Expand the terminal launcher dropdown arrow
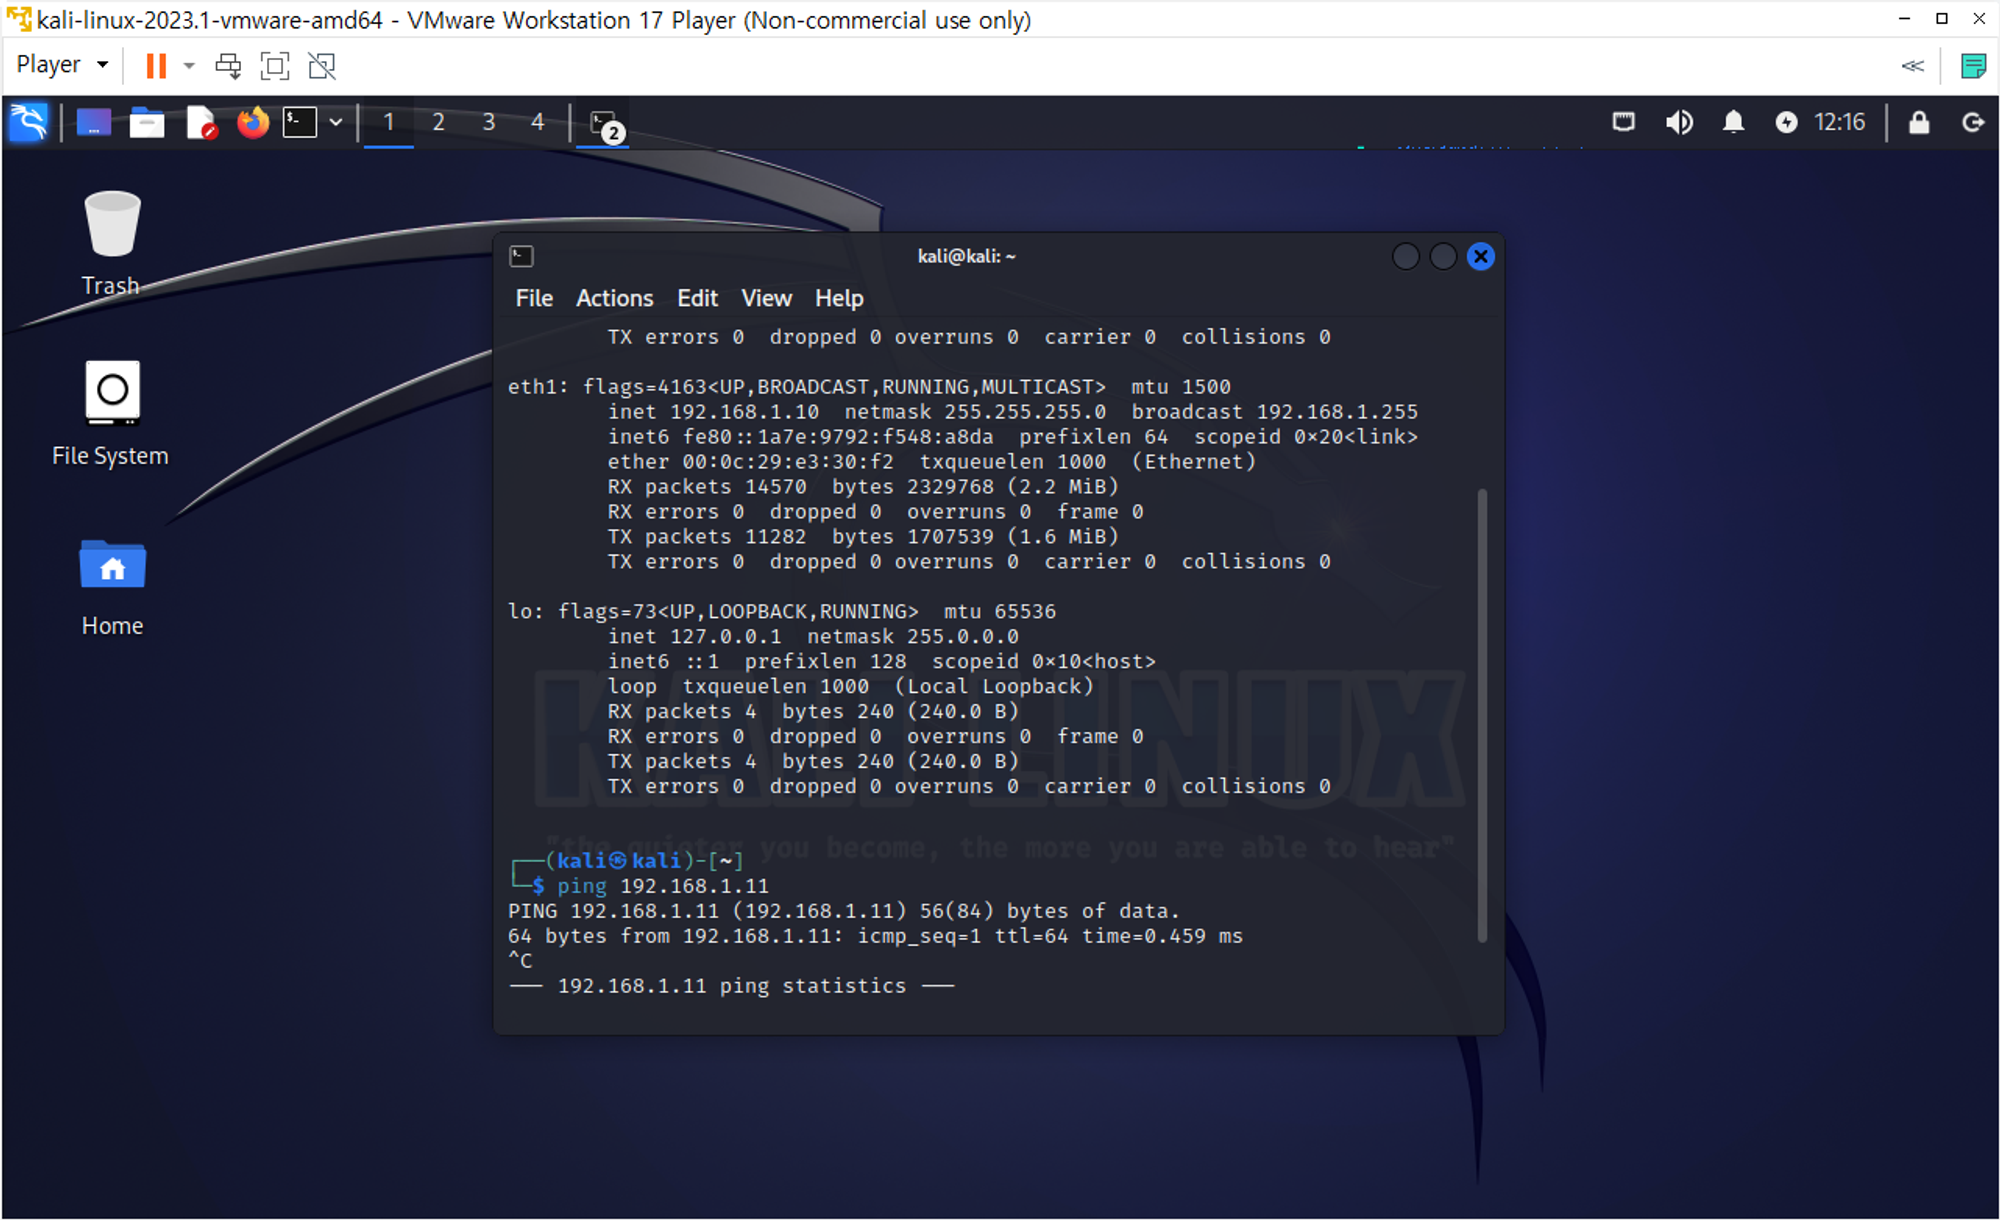This screenshot has height=1220, width=2000. (336, 122)
